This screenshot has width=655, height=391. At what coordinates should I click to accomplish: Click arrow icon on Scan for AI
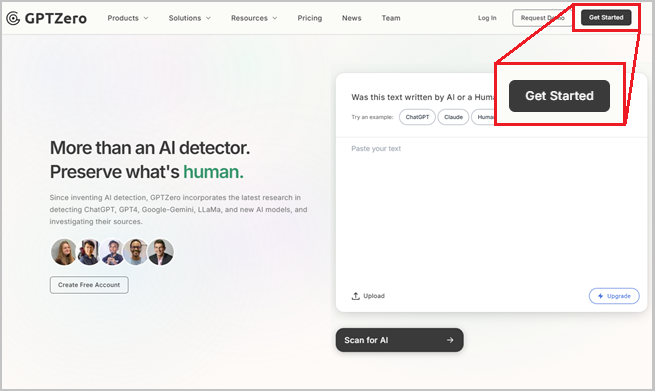[x=450, y=340]
